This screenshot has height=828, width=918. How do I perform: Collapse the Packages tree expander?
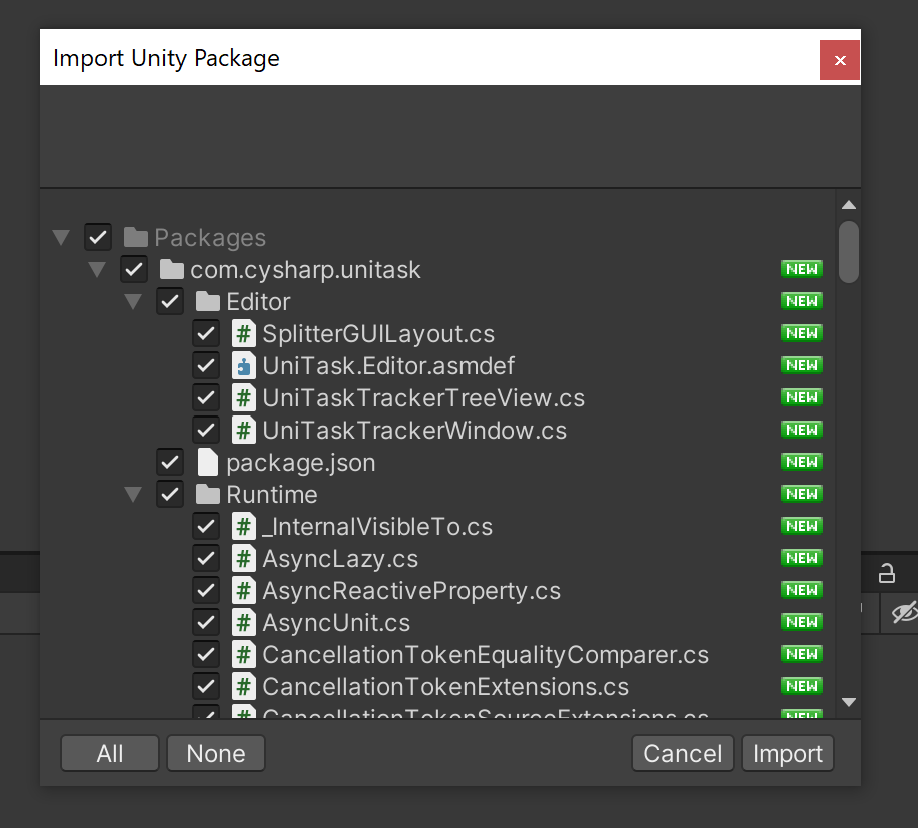coord(61,237)
